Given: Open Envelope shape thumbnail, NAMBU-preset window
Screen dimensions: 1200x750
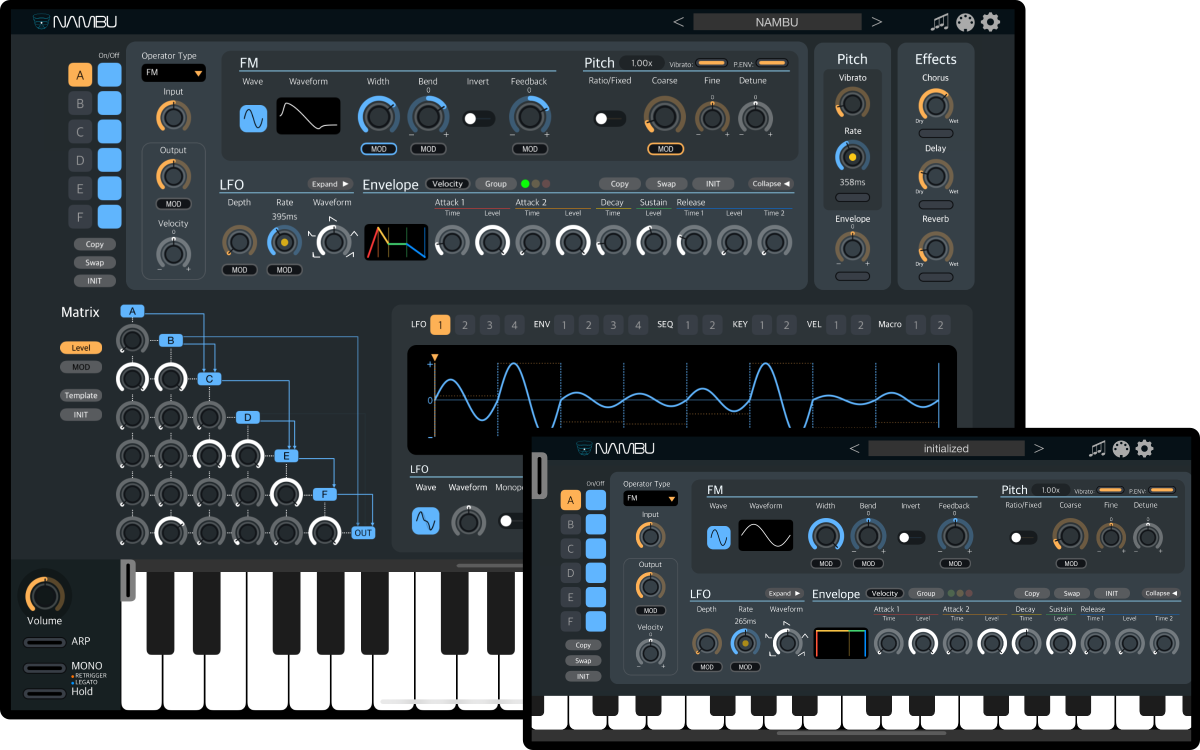Looking at the screenshot, I should point(396,241).
